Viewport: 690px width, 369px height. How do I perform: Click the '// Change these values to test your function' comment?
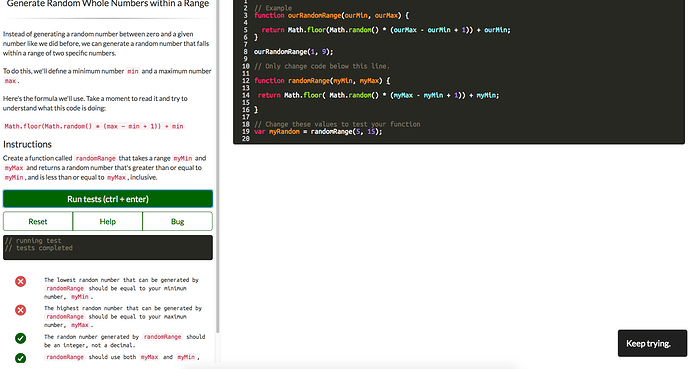[337, 124]
